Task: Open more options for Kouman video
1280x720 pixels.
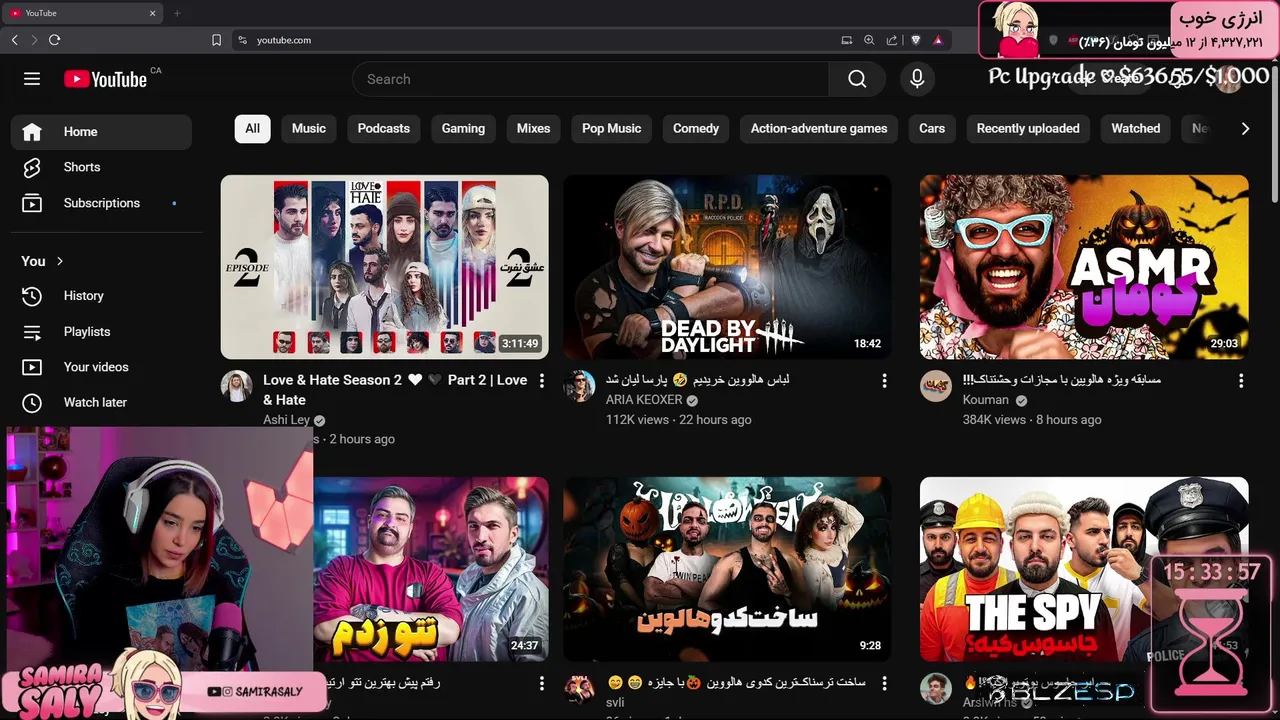Action: (x=1241, y=381)
